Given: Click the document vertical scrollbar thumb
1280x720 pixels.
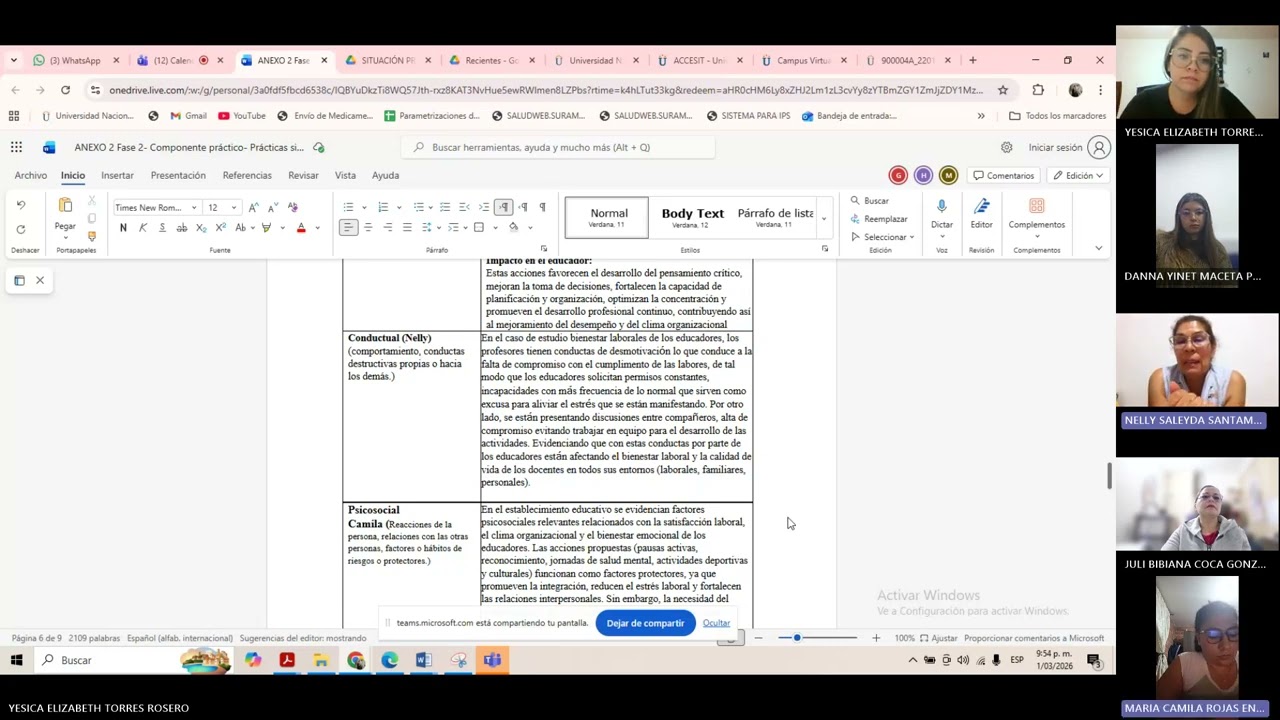Looking at the screenshot, I should 1108,477.
